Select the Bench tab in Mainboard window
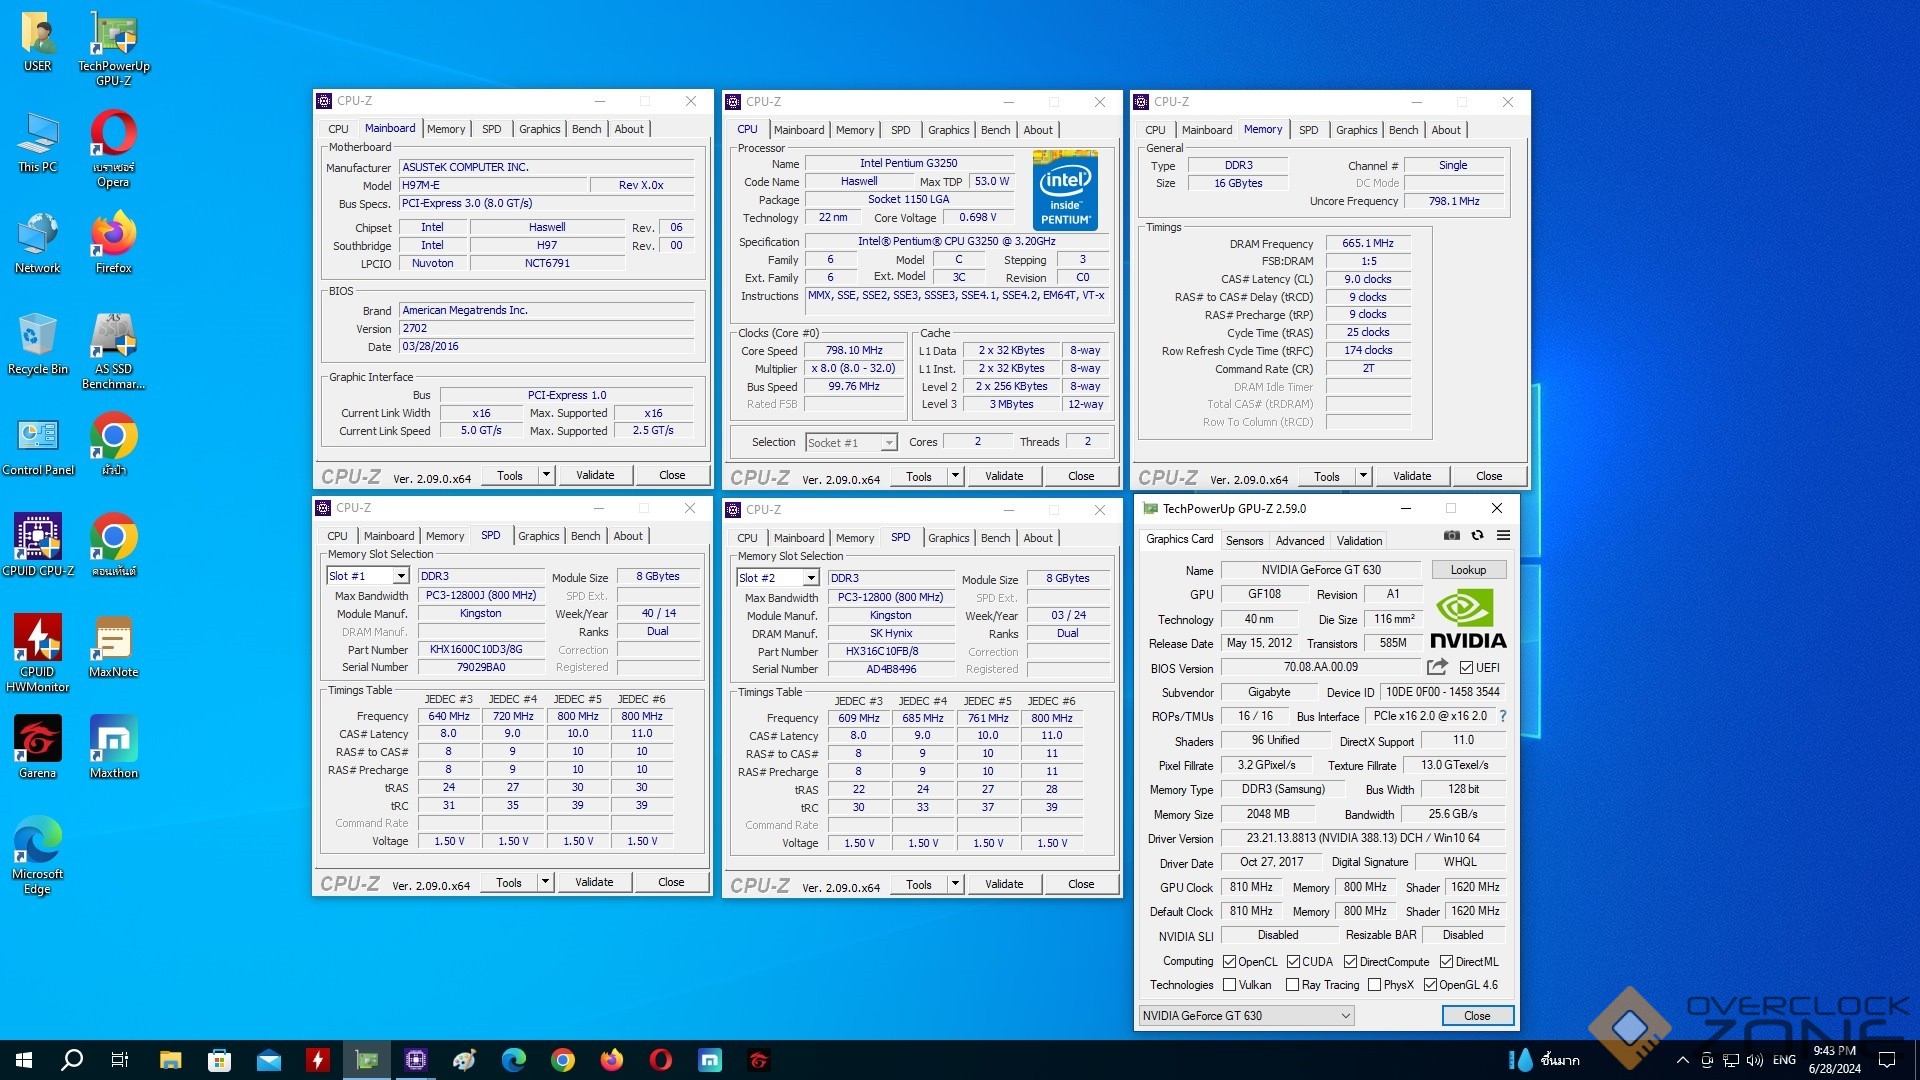Viewport: 1920px width, 1080px height. point(586,129)
